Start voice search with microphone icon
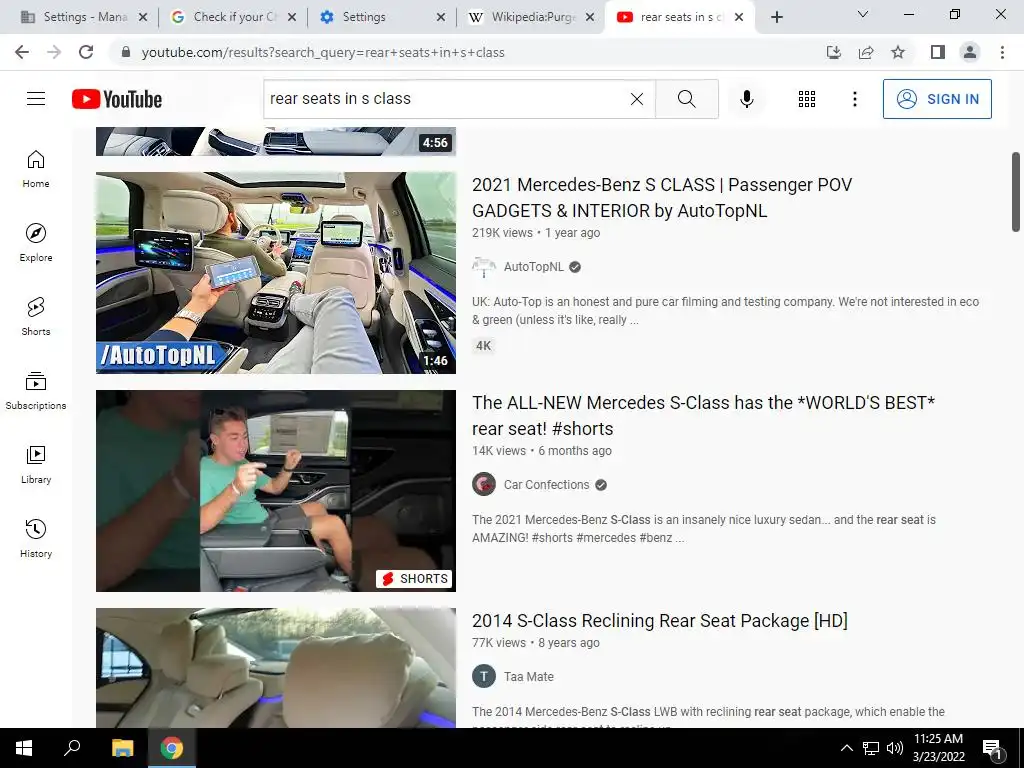This screenshot has height=768, width=1024. [746, 99]
